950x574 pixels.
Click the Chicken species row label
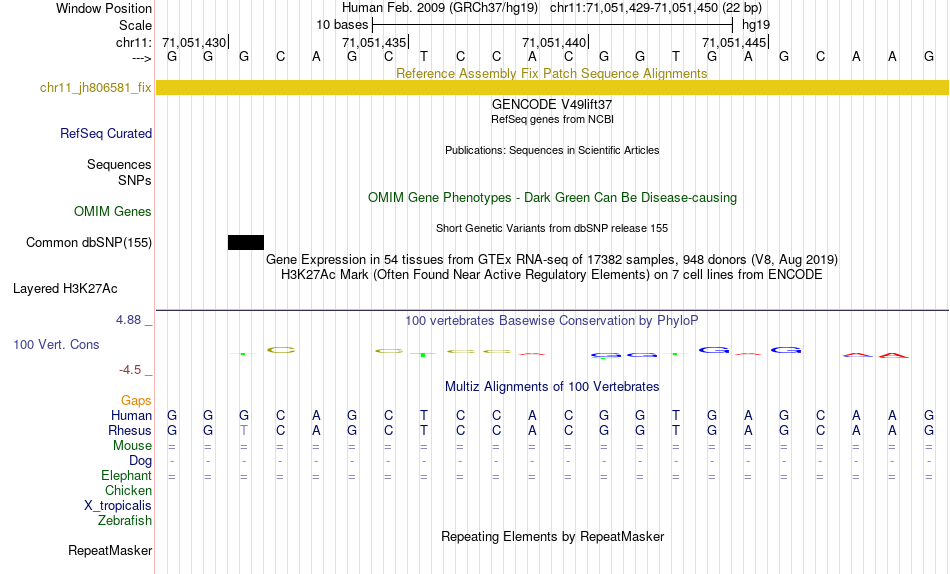click(128, 490)
